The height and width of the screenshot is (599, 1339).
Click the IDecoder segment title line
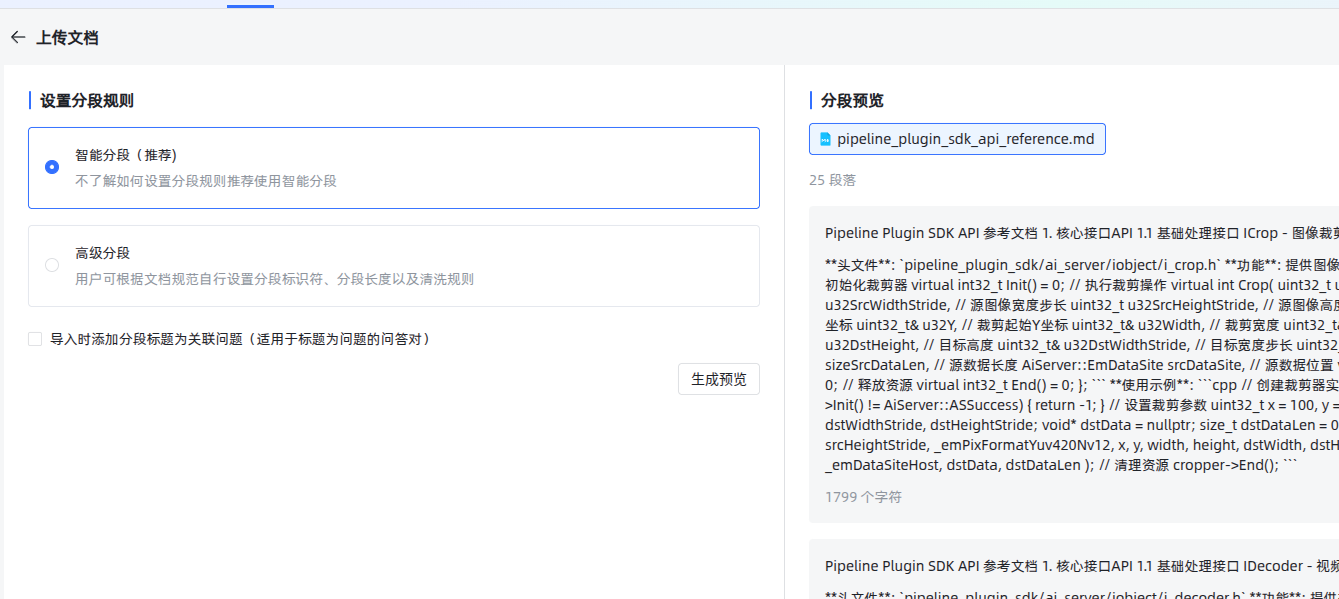point(1082,566)
